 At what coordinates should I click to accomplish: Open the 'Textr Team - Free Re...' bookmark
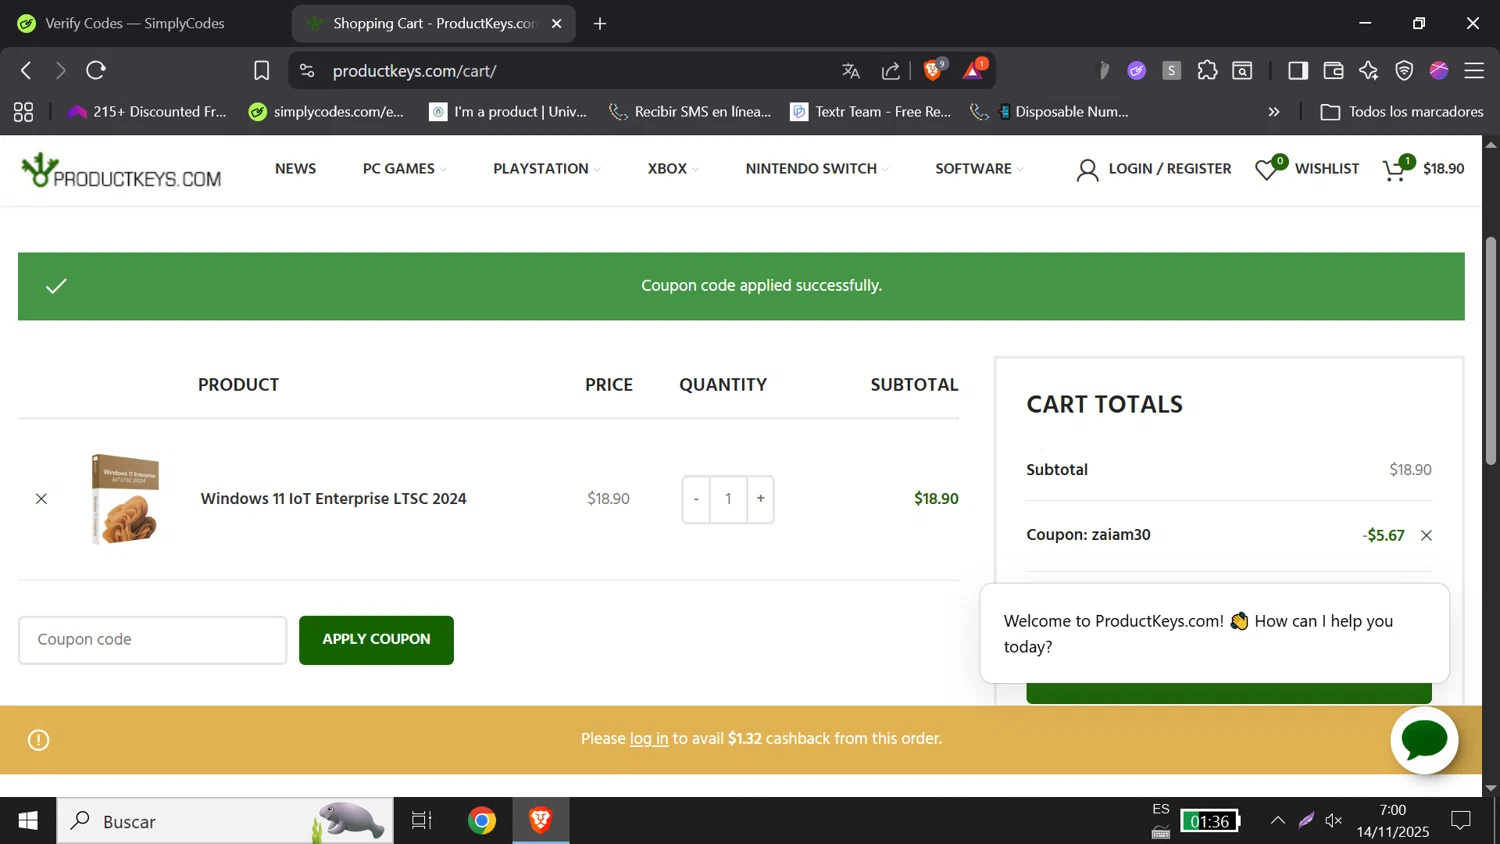(870, 112)
